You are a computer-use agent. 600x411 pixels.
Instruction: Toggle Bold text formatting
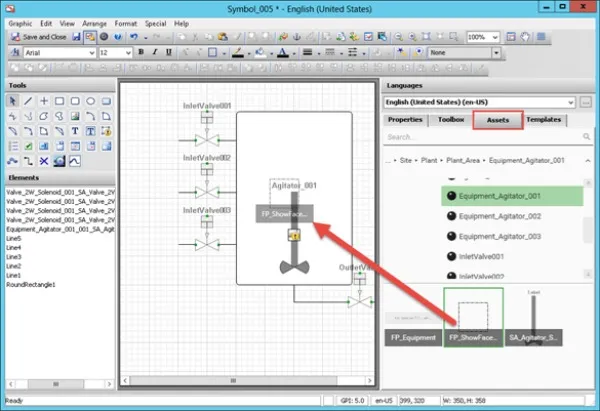[x=143, y=52]
